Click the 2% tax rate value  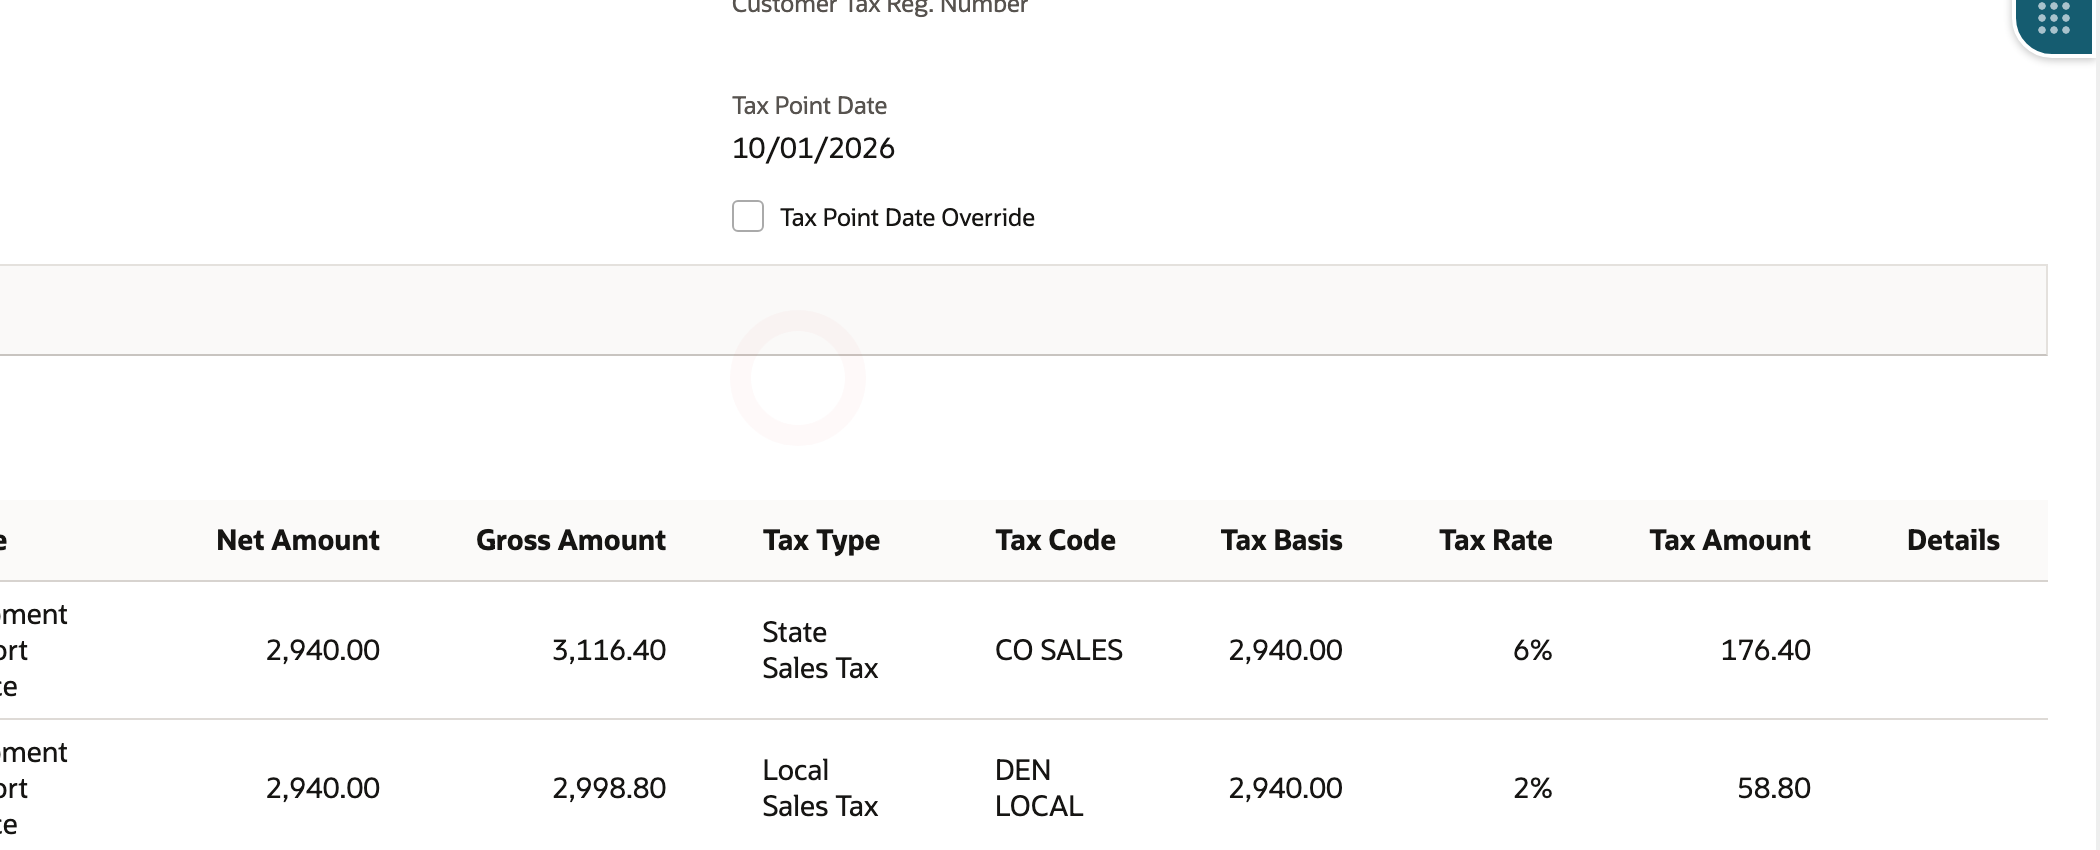pyautogui.click(x=1532, y=788)
